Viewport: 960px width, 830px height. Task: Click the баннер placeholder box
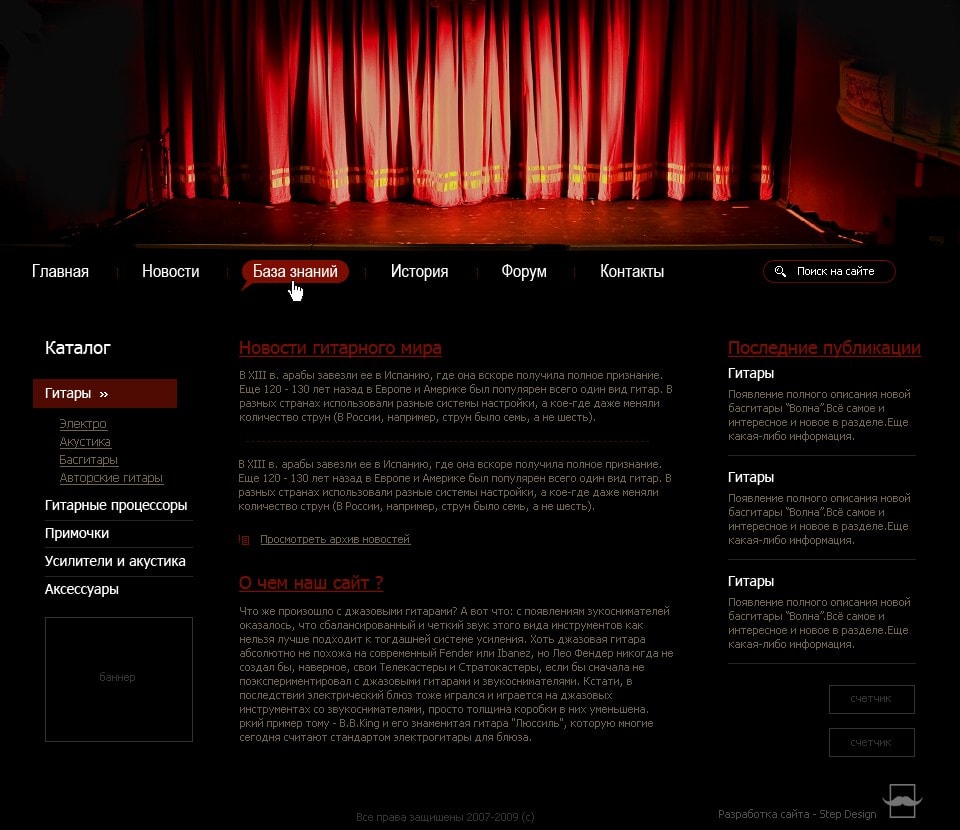119,679
